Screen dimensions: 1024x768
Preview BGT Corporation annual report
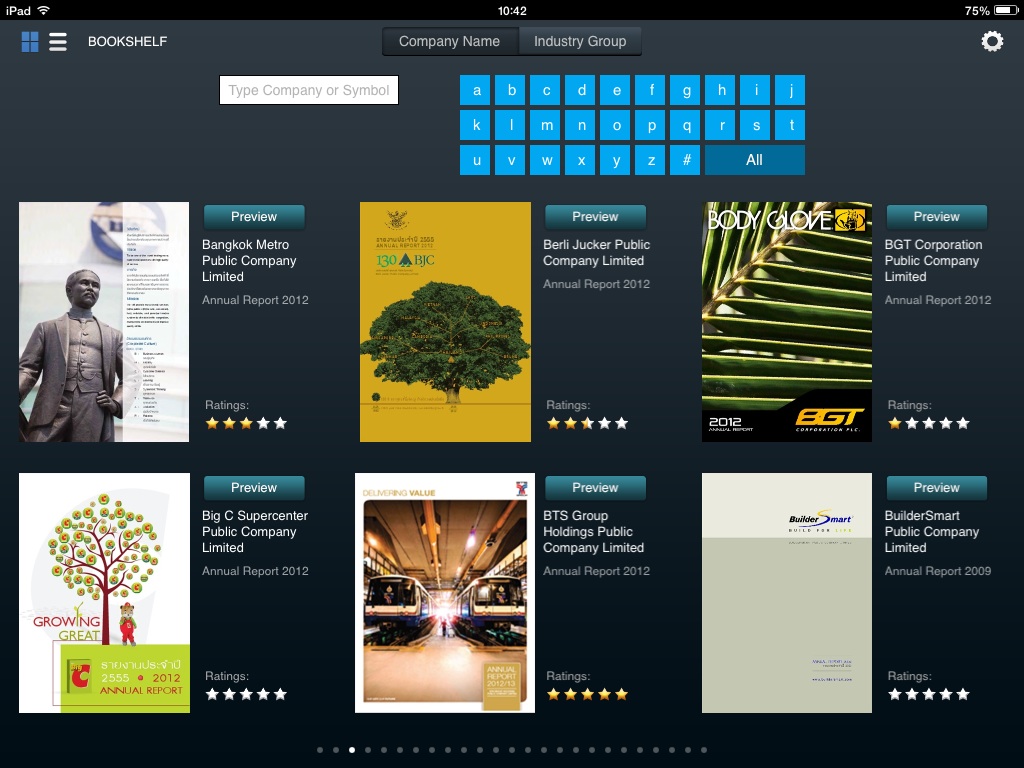(936, 217)
